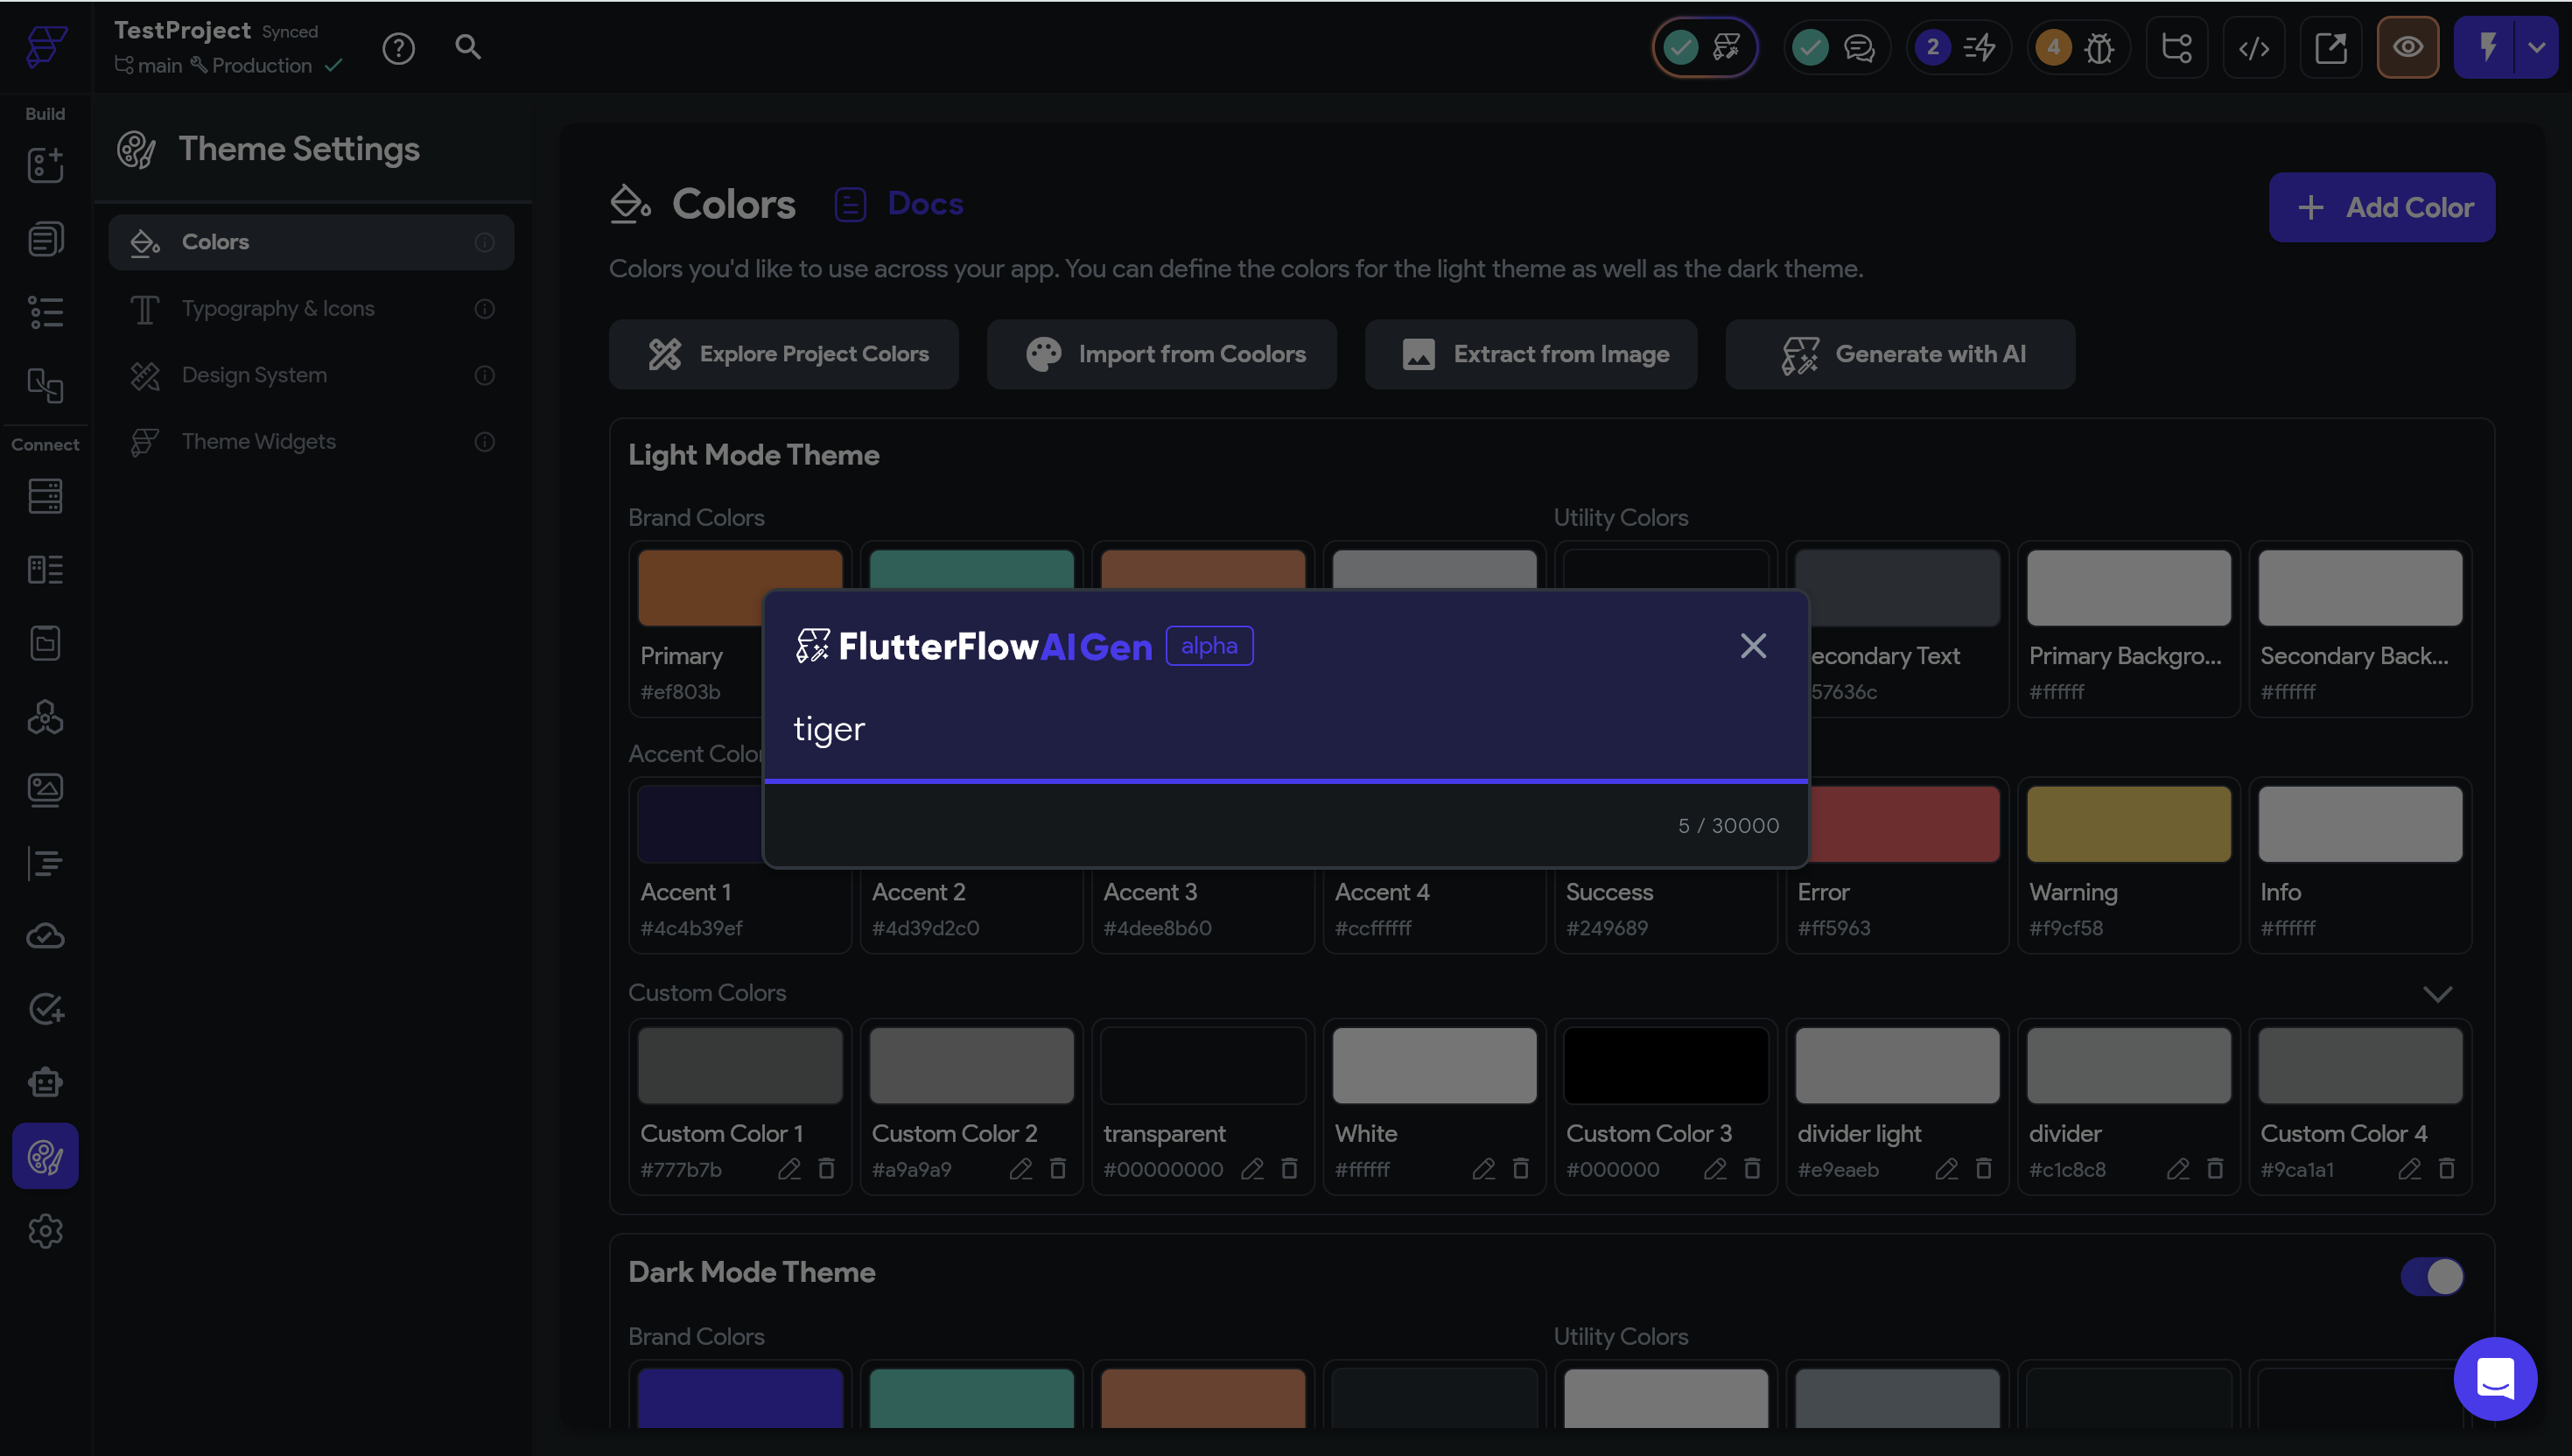Click the lightning run mode button
Viewport: 2572px width, 1456px height.
2487,47
